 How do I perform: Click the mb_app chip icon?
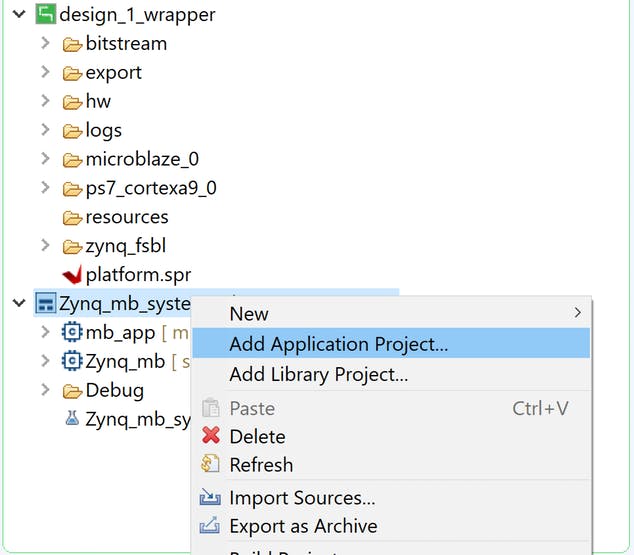pos(71,332)
